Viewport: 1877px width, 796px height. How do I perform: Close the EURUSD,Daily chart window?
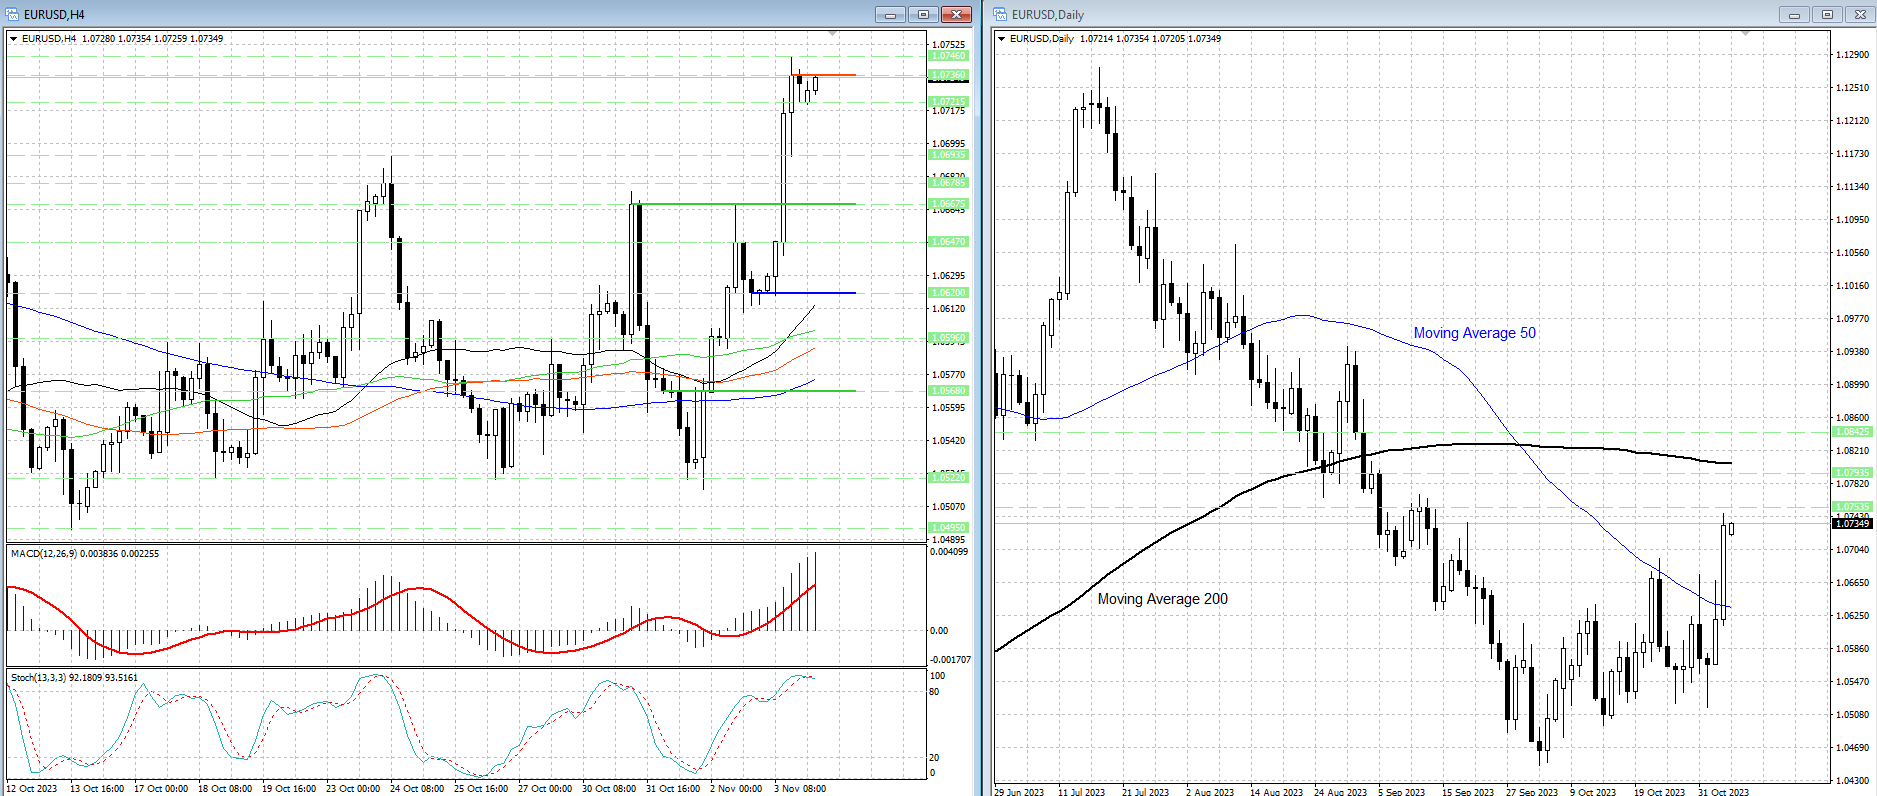[1861, 14]
